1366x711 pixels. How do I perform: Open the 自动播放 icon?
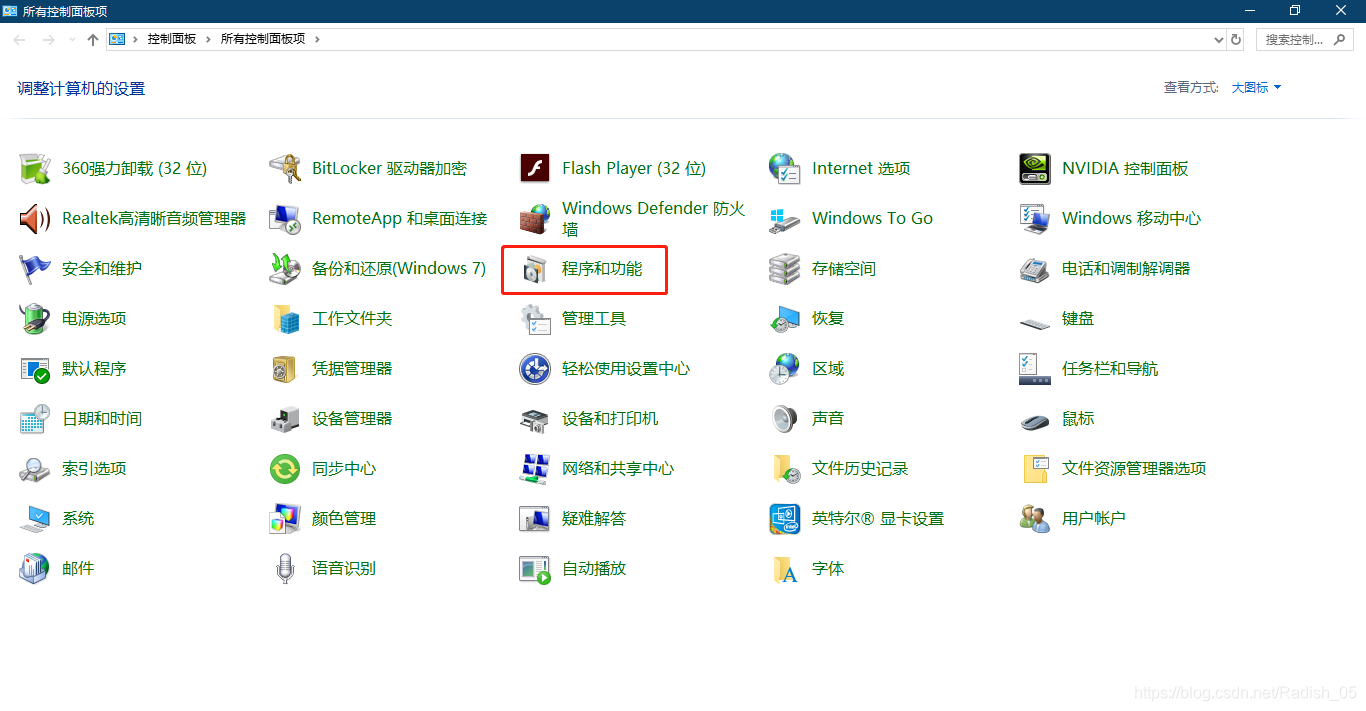535,569
